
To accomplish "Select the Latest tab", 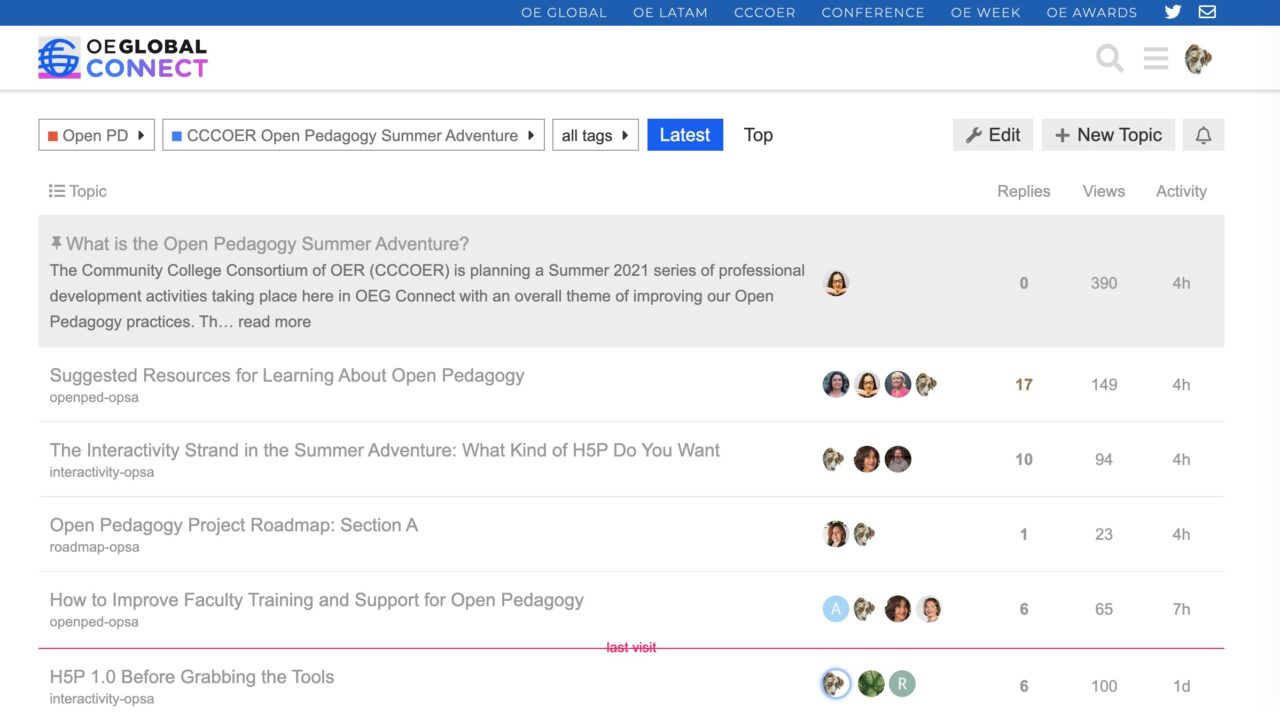I will (x=685, y=135).
